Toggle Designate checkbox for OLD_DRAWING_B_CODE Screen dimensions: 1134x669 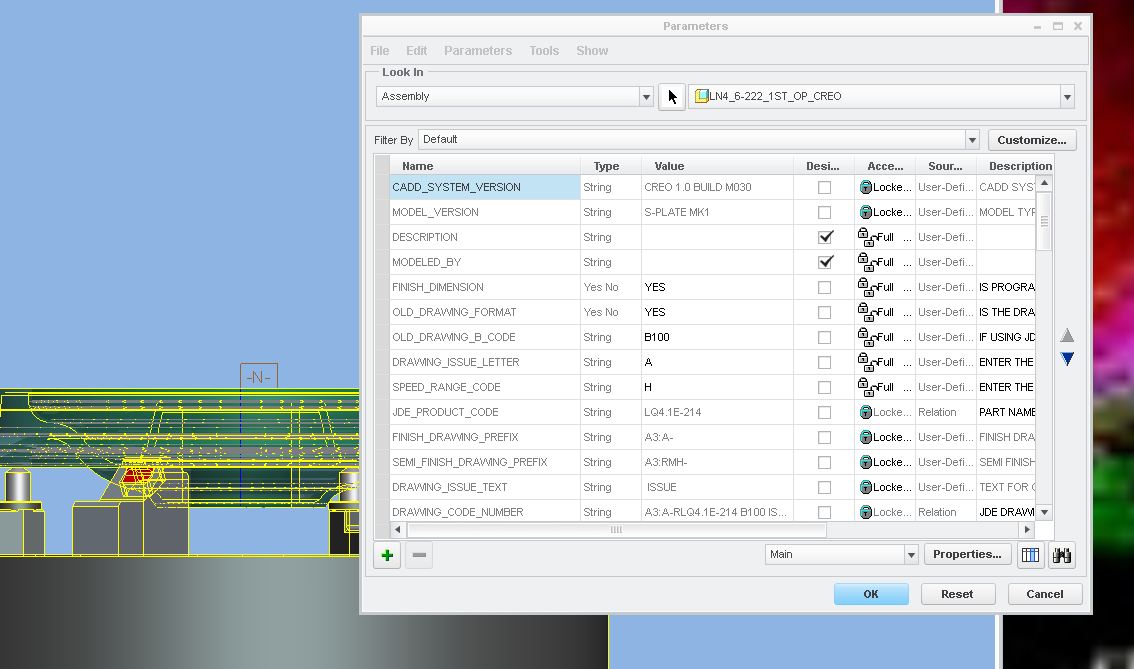(824, 337)
